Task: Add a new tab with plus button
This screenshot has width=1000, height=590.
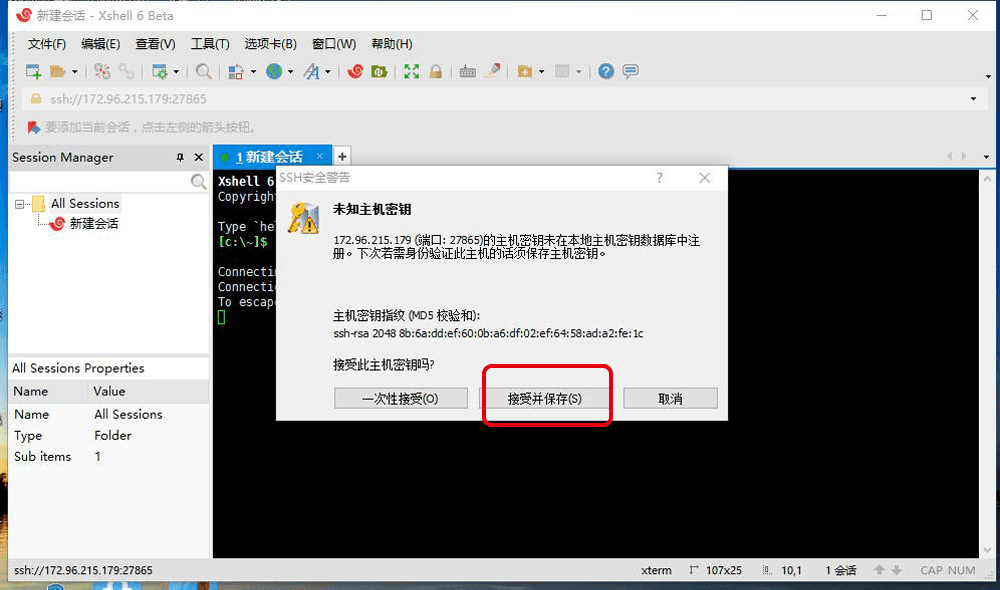Action: pos(342,156)
